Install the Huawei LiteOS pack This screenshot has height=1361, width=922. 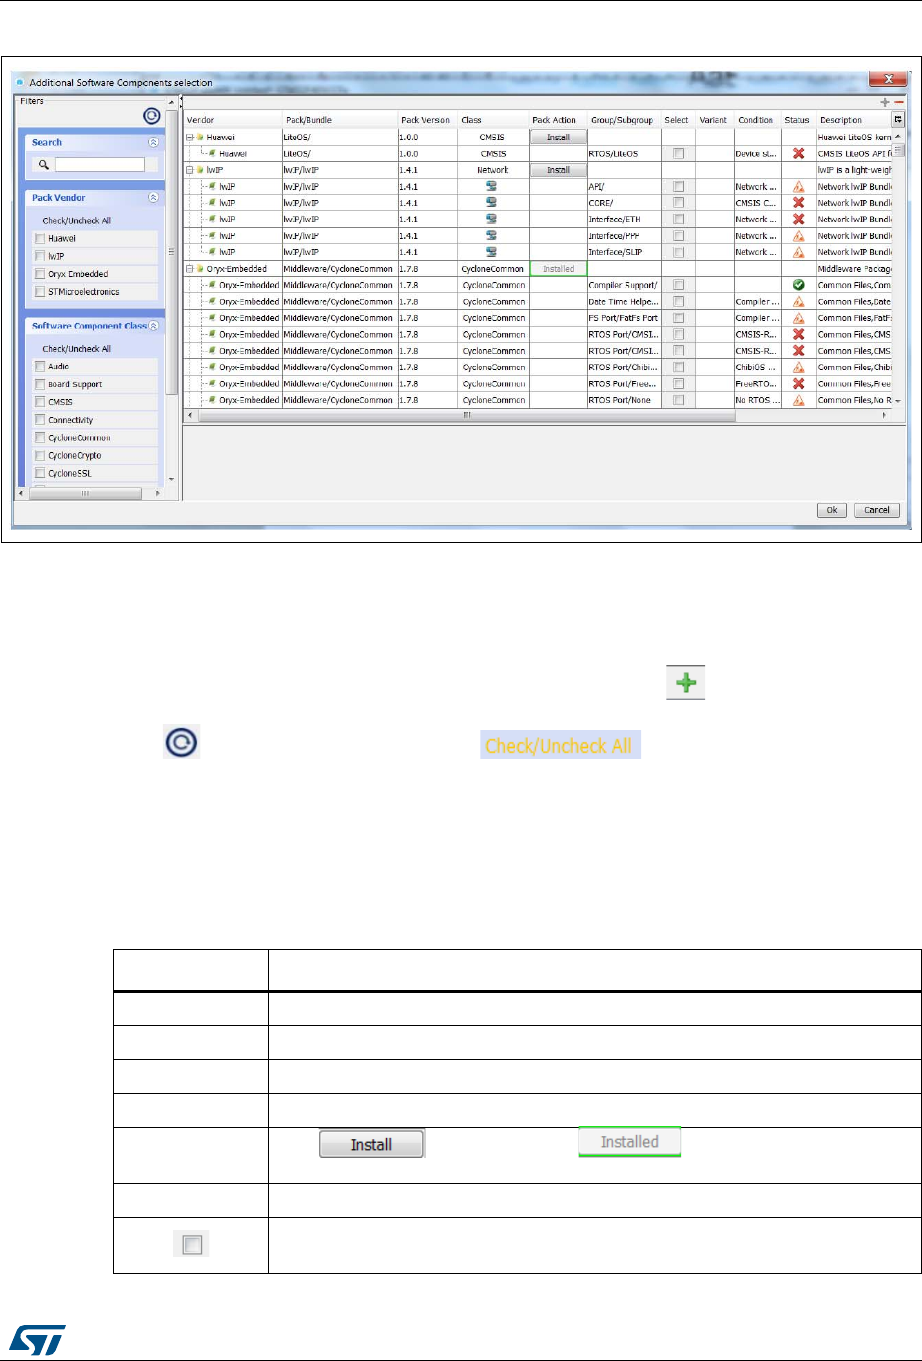click(558, 137)
